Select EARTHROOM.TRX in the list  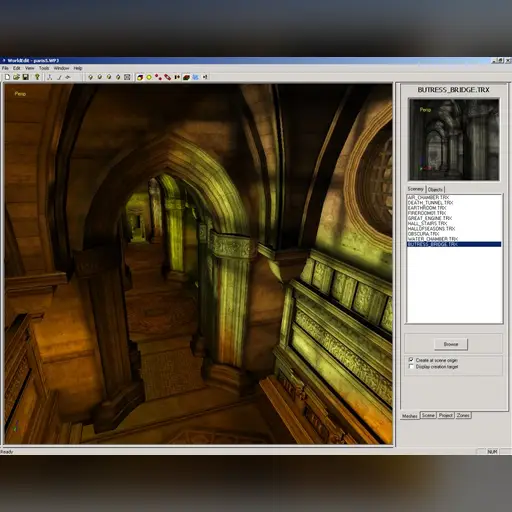point(454,208)
